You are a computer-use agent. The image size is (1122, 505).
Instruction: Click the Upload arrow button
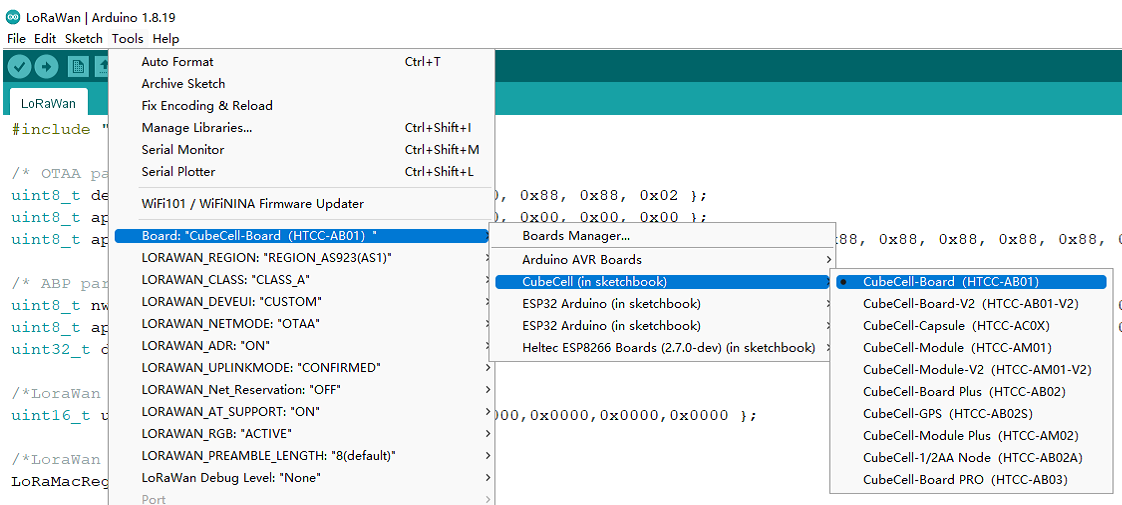pos(47,66)
